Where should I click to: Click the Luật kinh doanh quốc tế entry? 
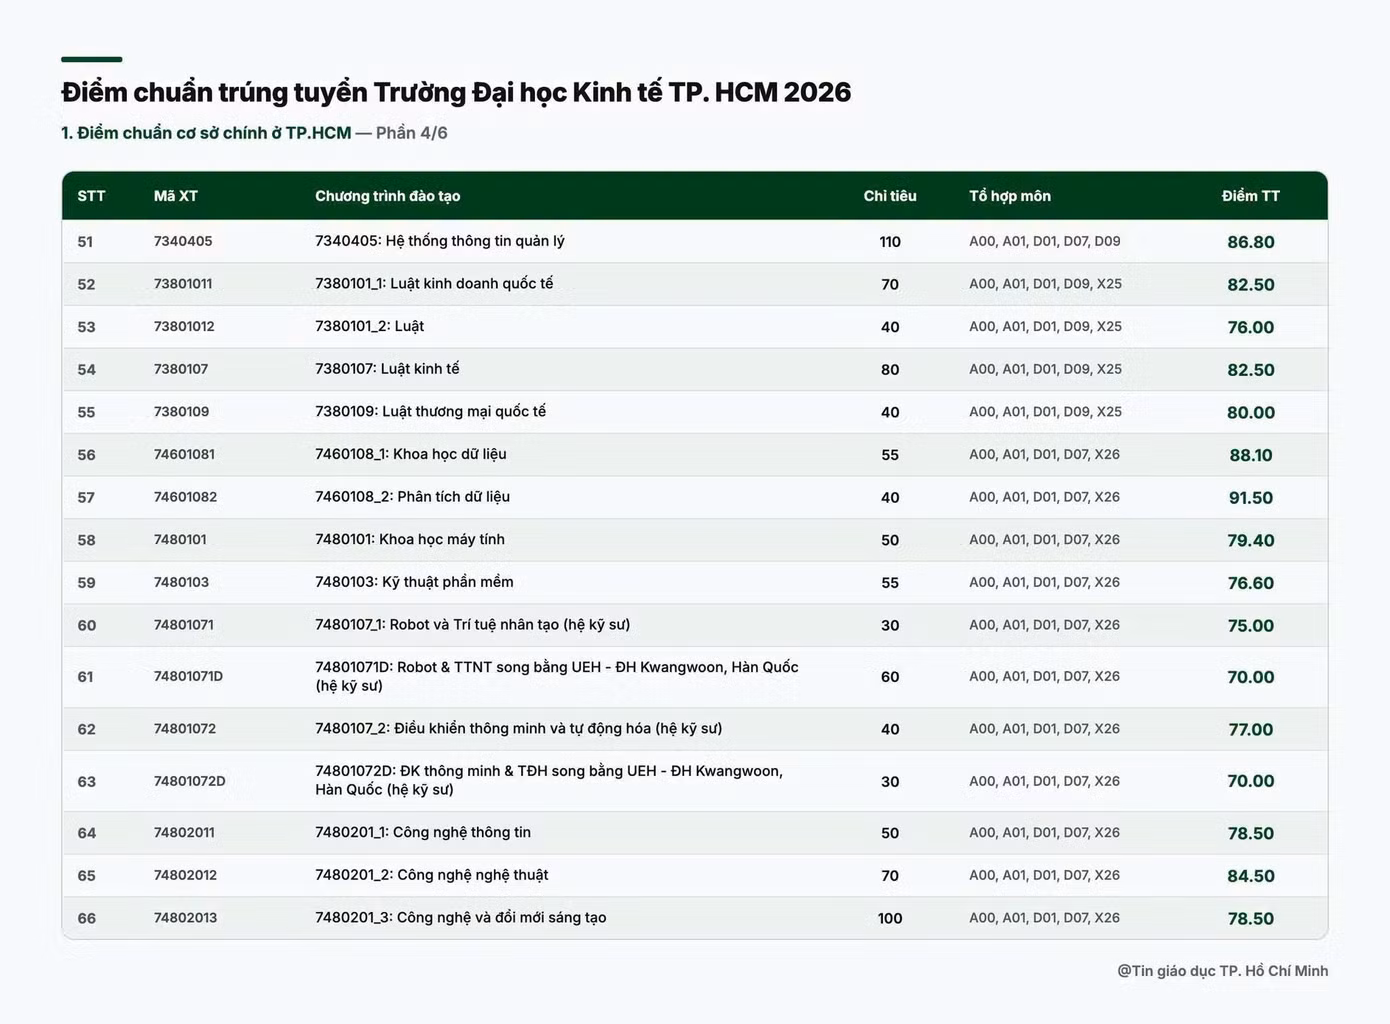click(434, 284)
